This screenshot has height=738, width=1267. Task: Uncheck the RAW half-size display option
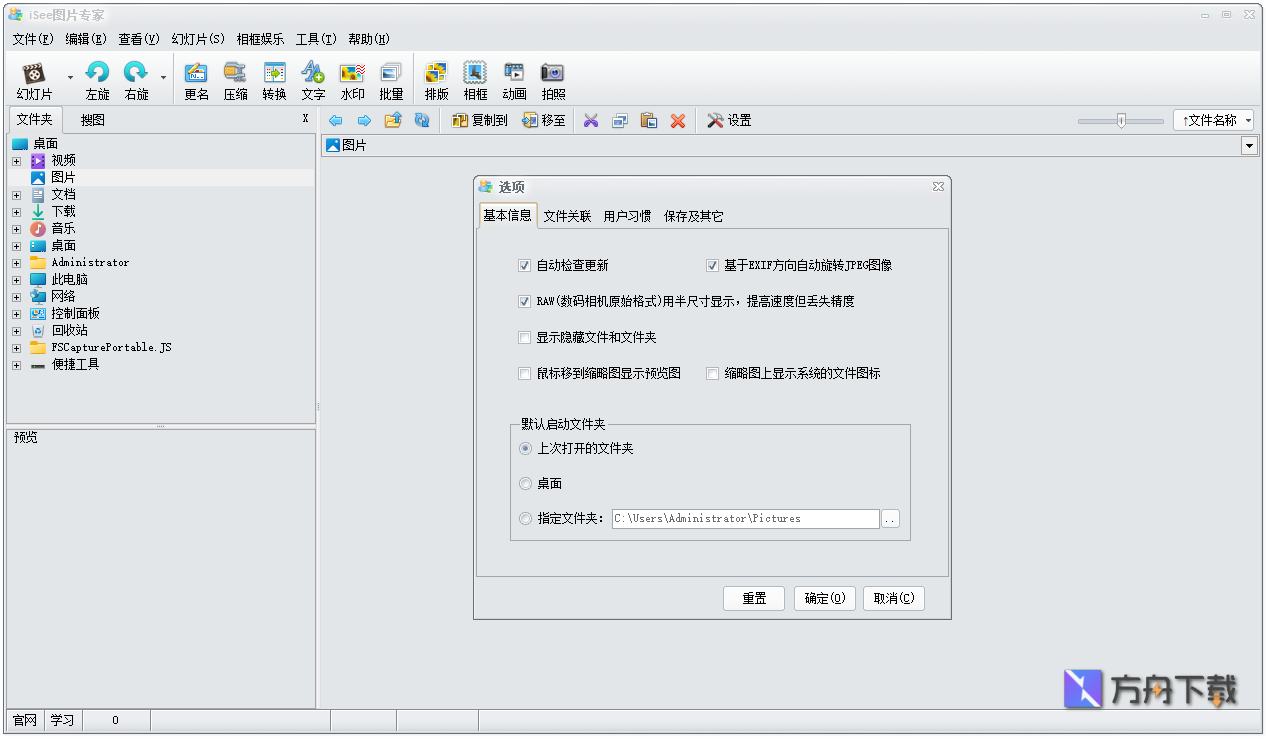tap(524, 301)
